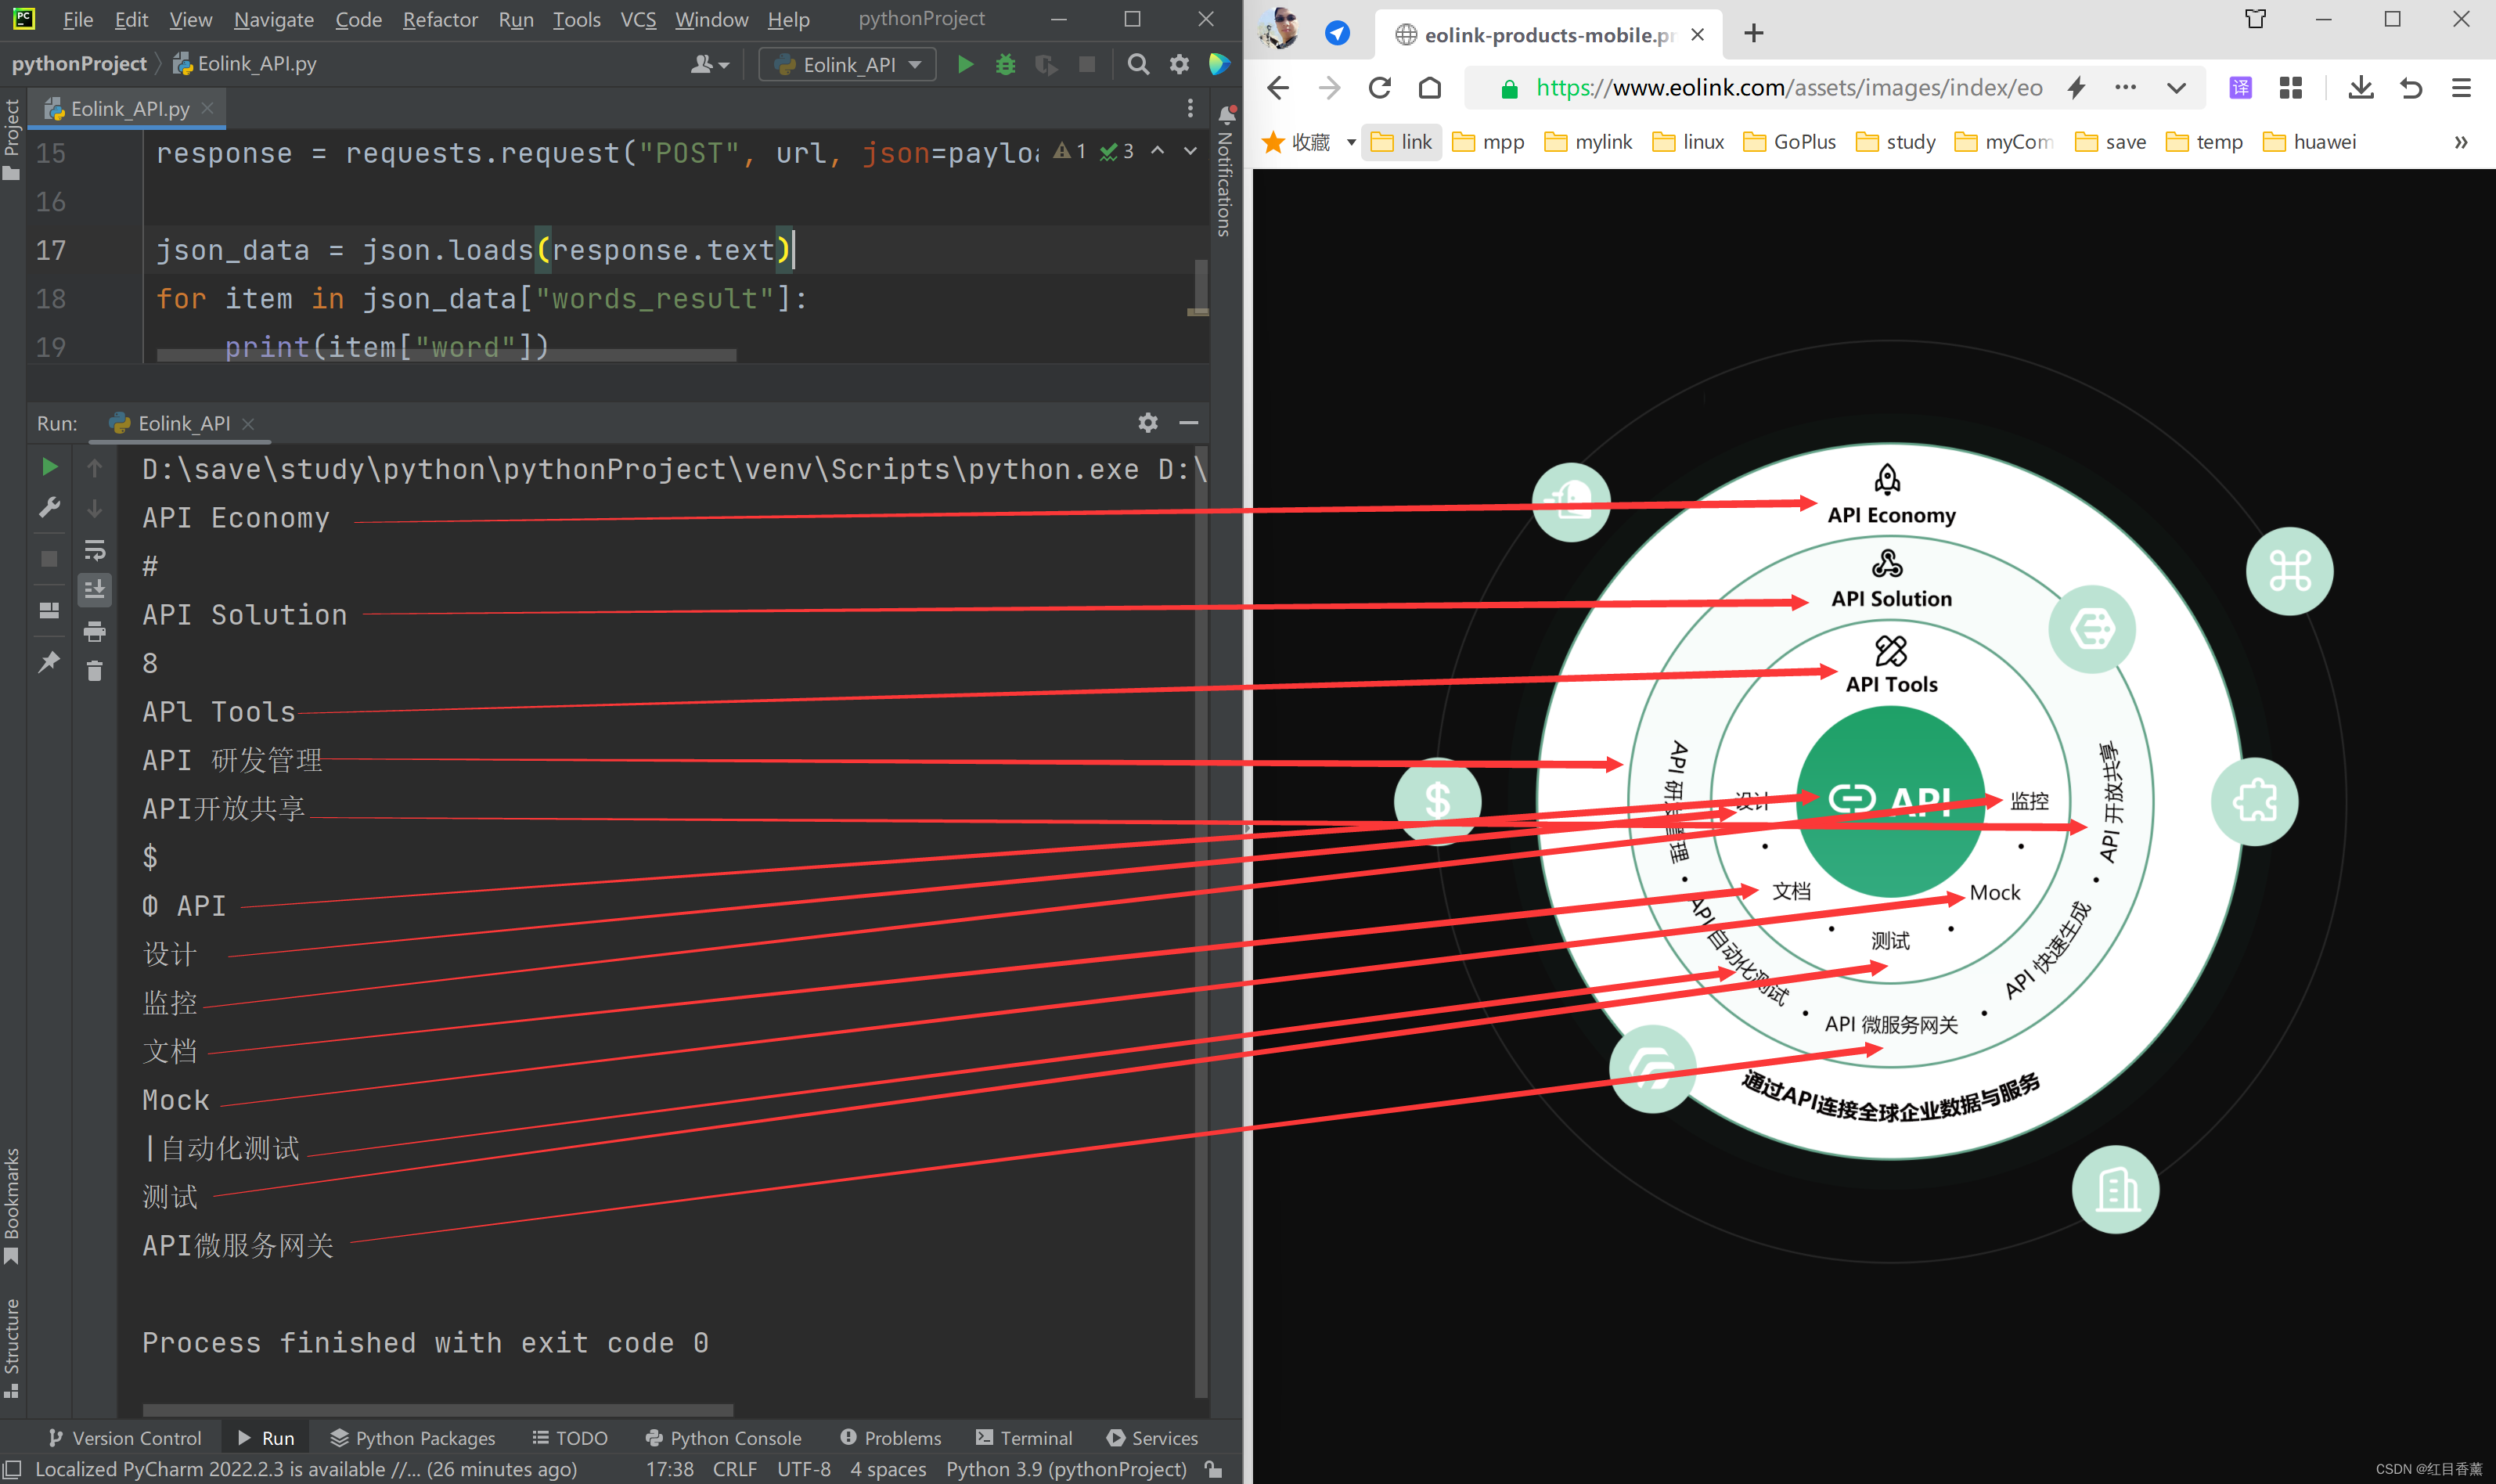Click Restore Layout icon in Run panel
Viewport: 2496px width, 1484px height.
tap(49, 610)
